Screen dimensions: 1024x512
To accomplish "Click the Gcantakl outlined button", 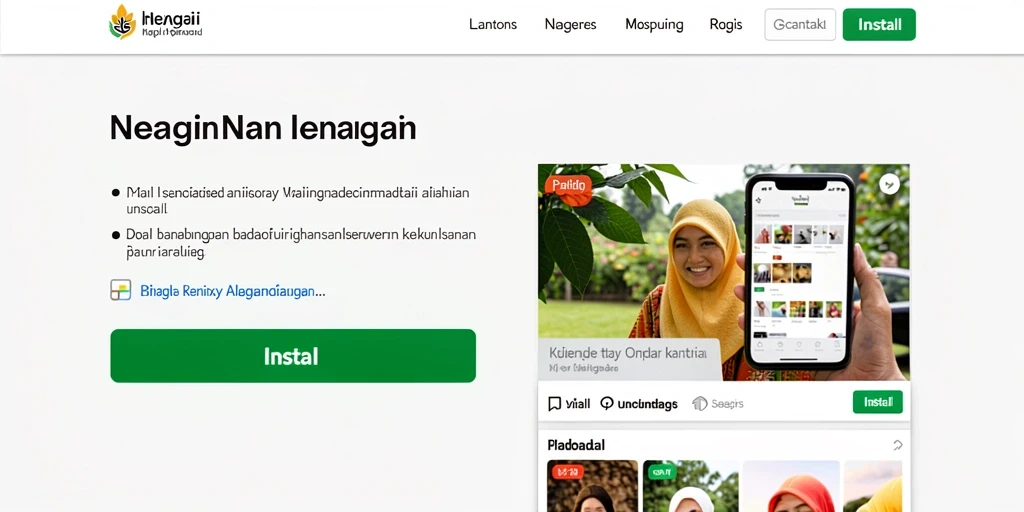I will tap(800, 25).
